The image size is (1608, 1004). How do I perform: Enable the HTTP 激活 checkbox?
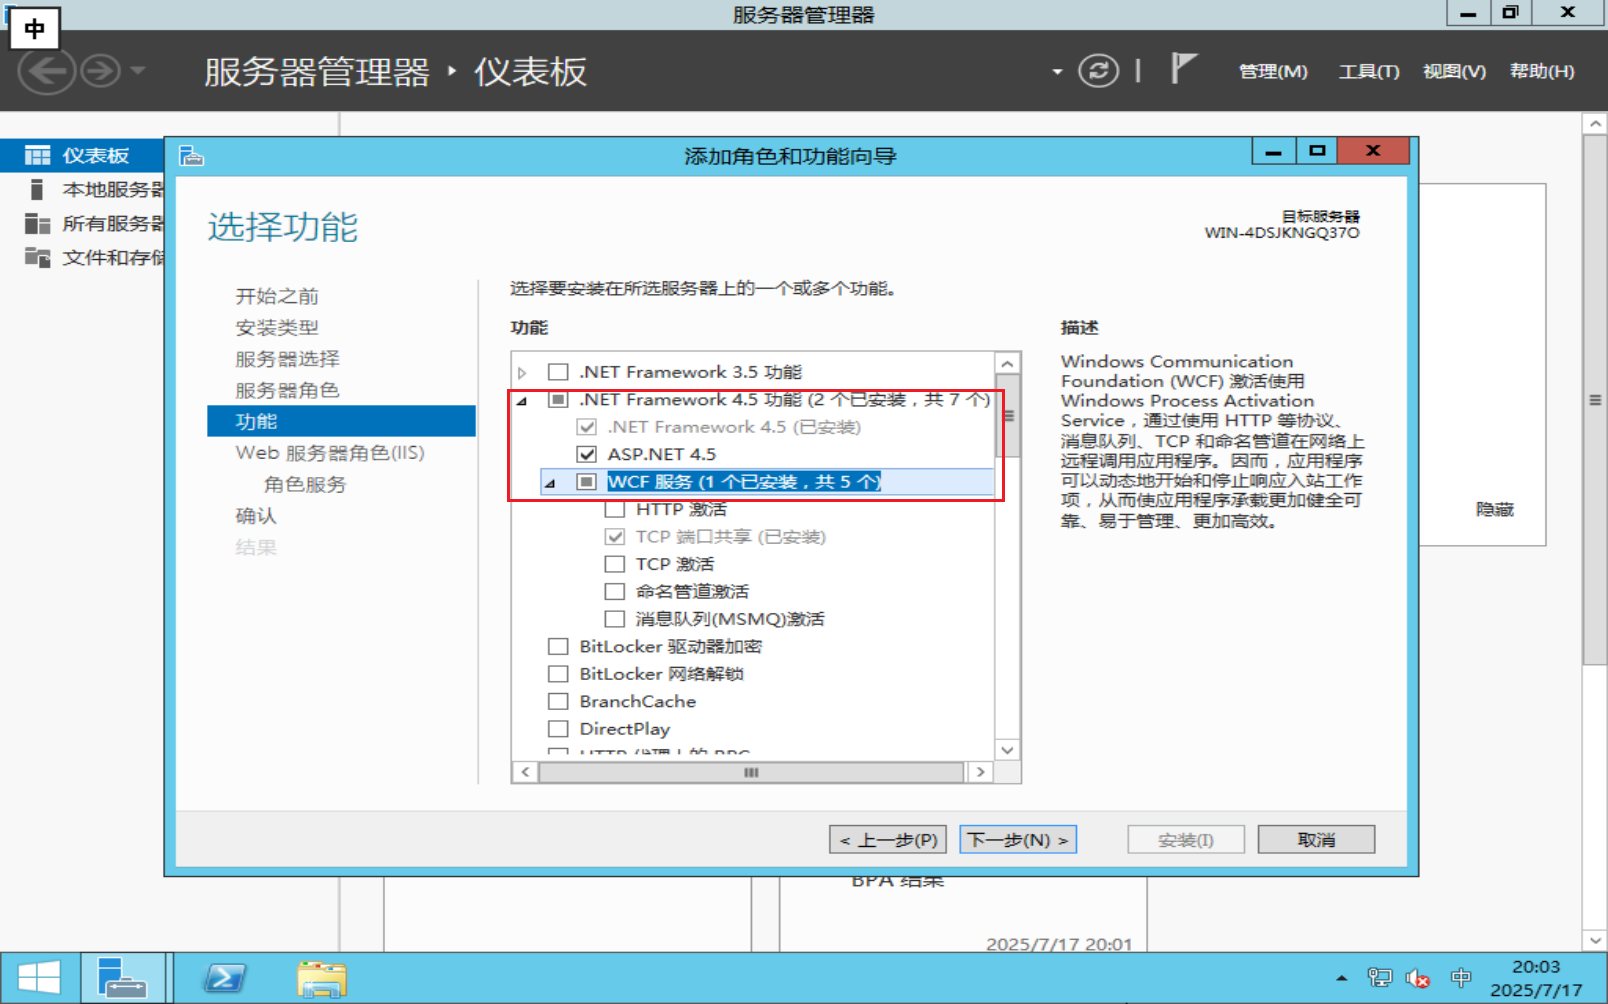pyautogui.click(x=615, y=509)
